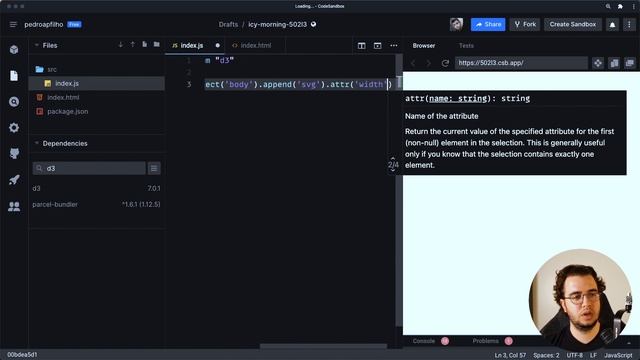Click the JavaScript language mode status item
The width and height of the screenshot is (640, 360).
[x=618, y=355]
